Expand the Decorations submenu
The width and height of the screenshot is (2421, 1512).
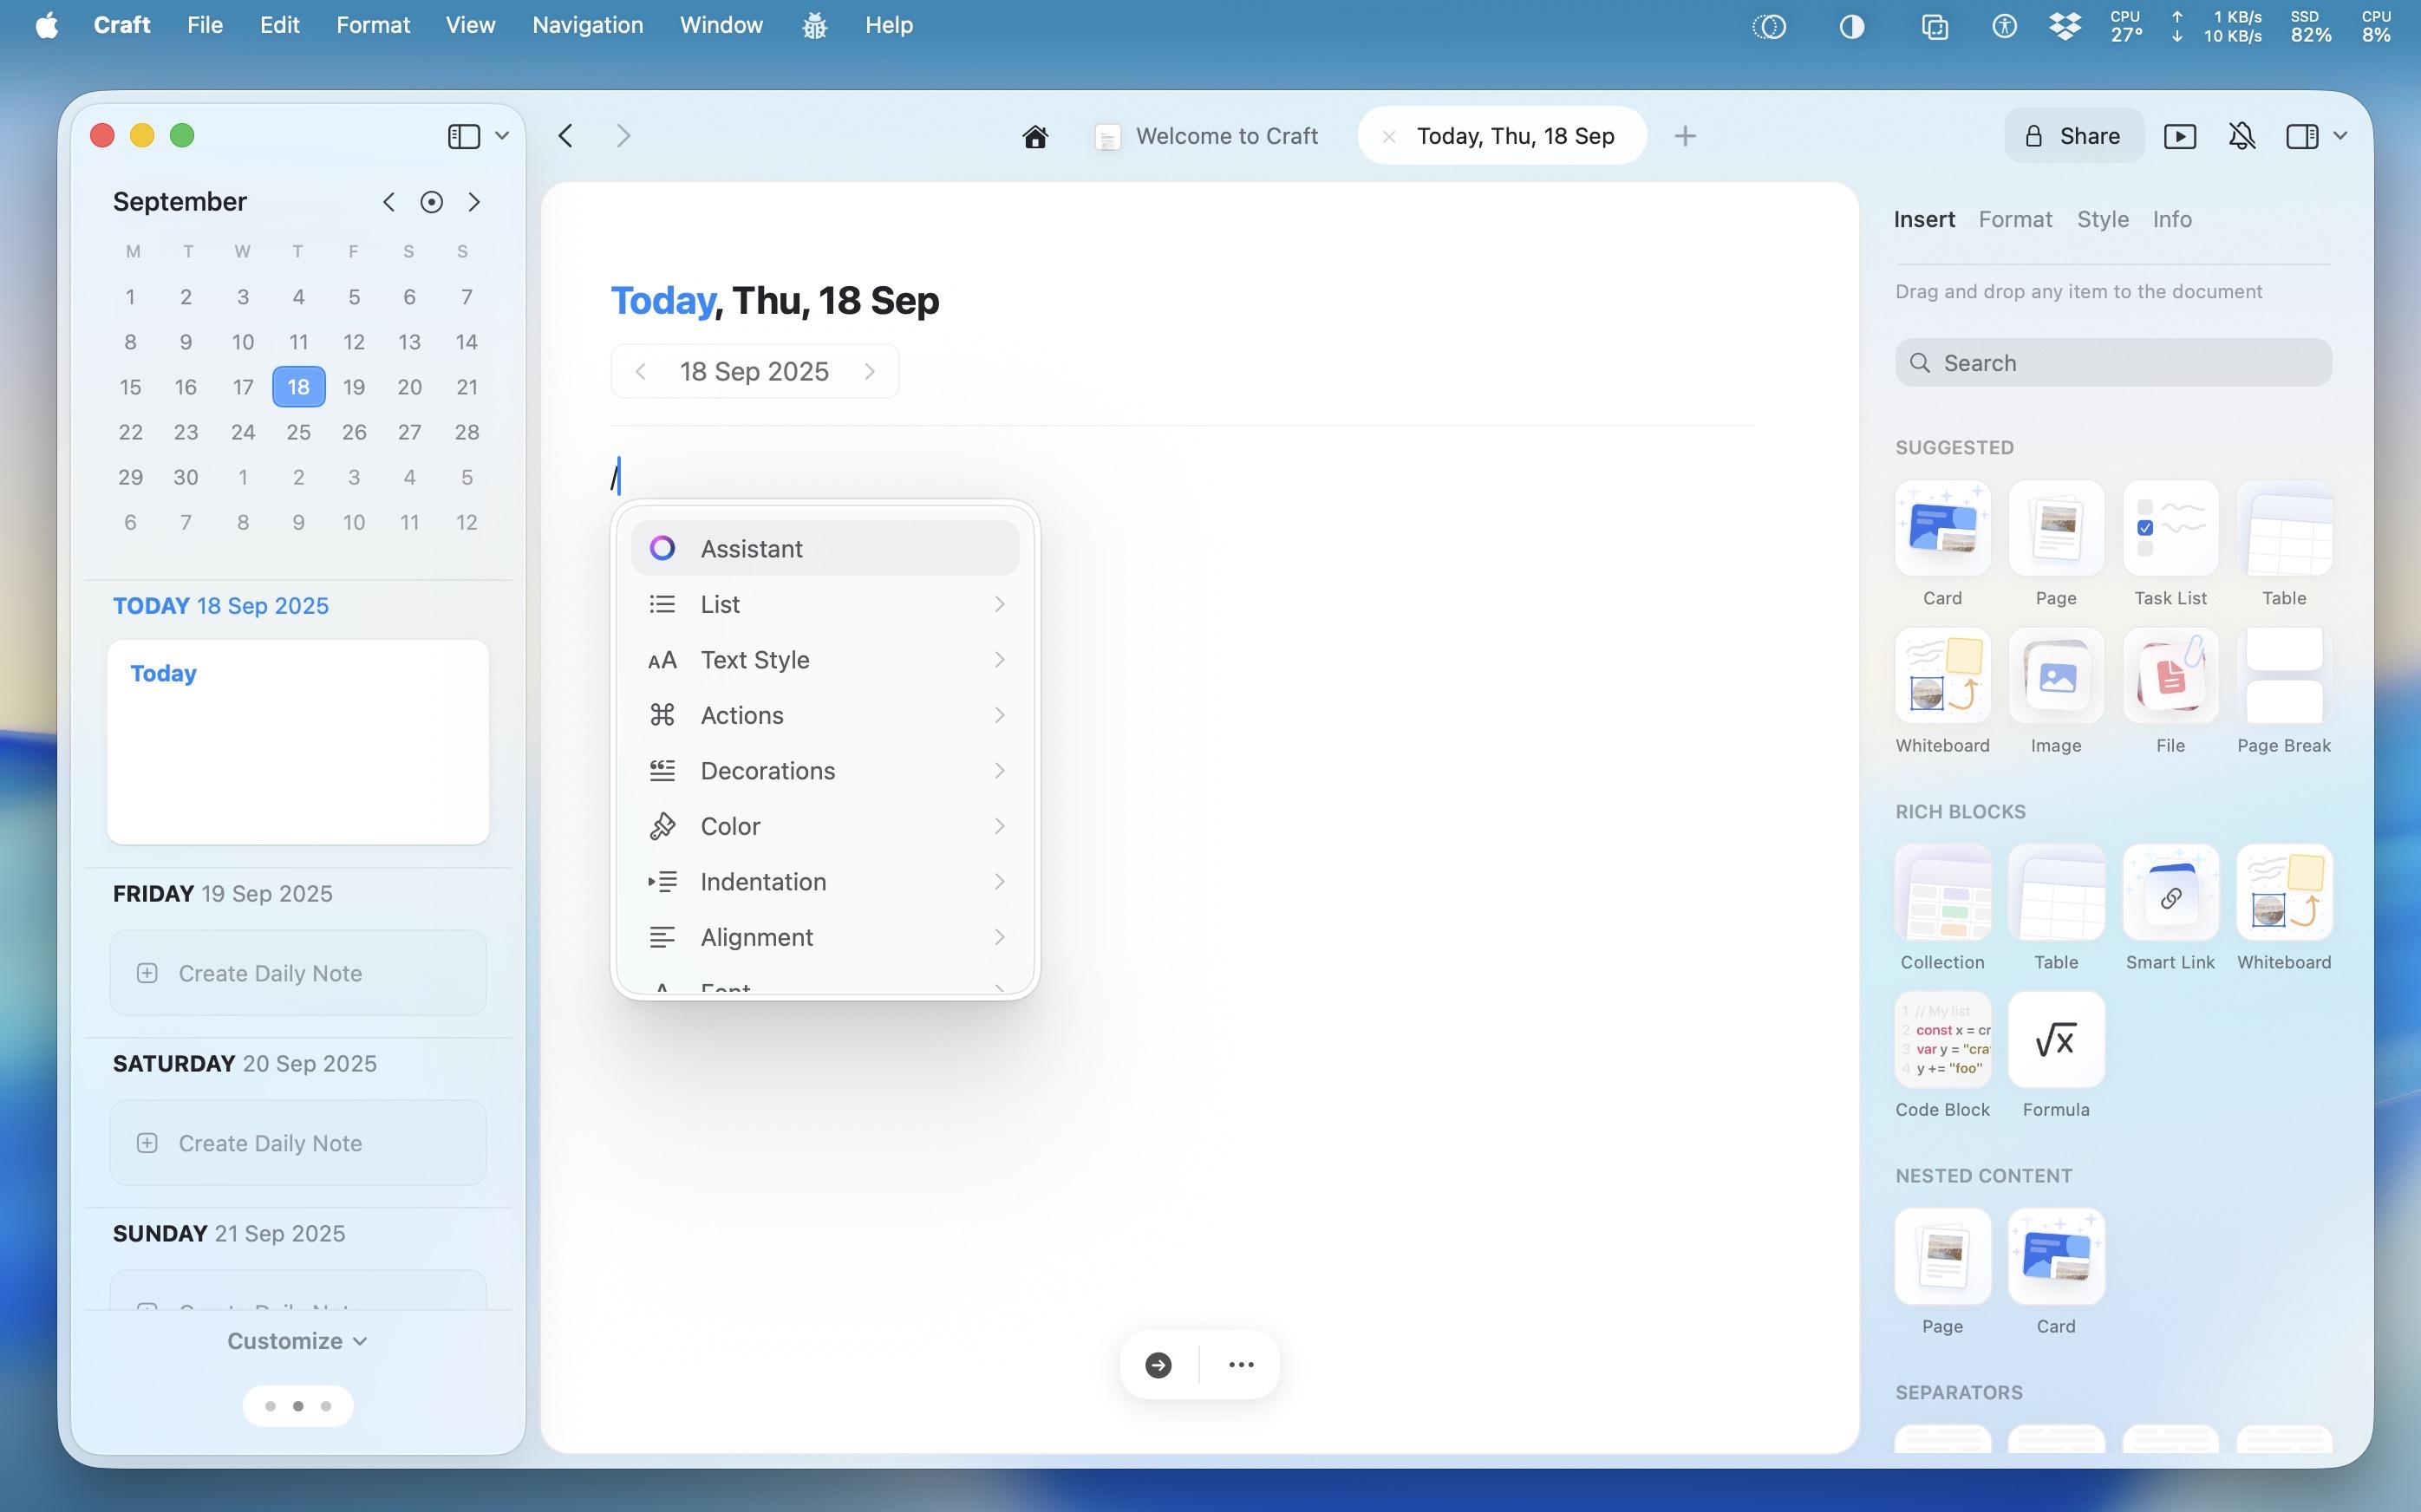tap(825, 771)
